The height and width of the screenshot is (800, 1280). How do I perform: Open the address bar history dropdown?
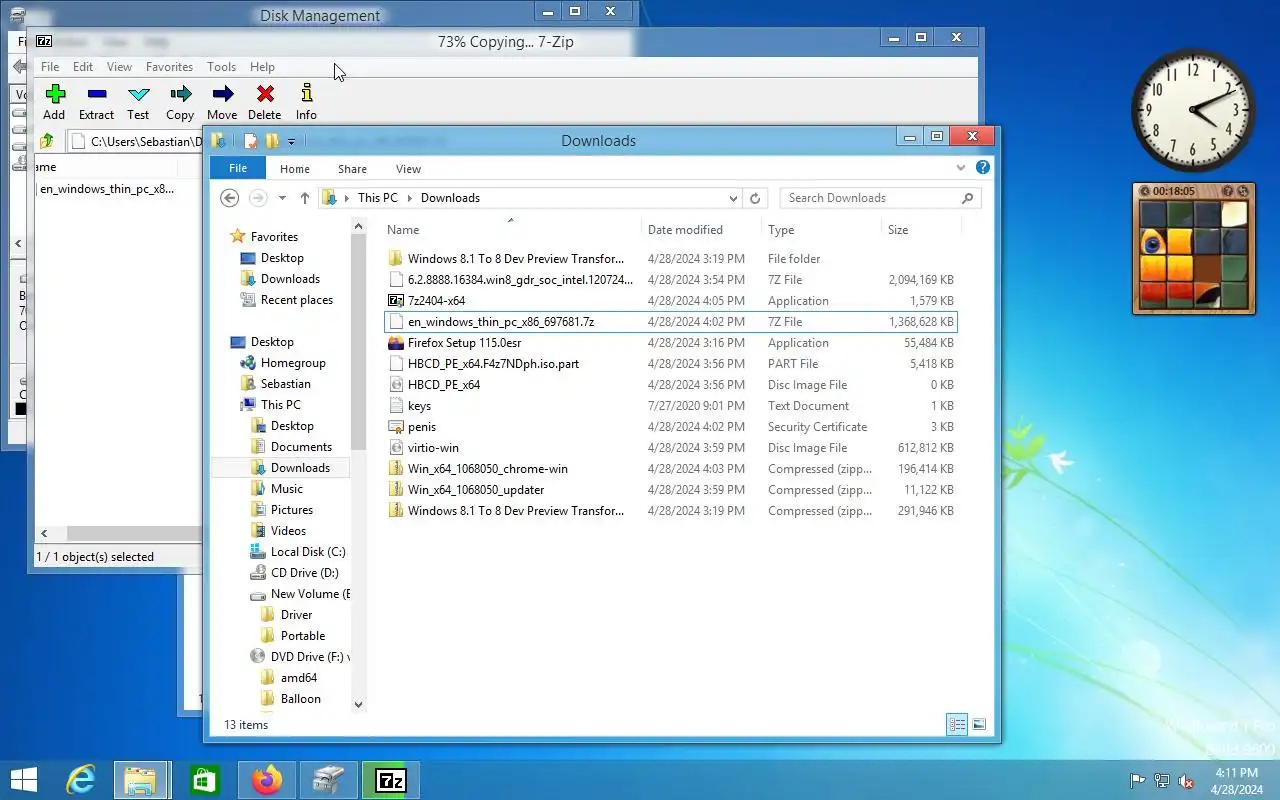[x=733, y=198]
